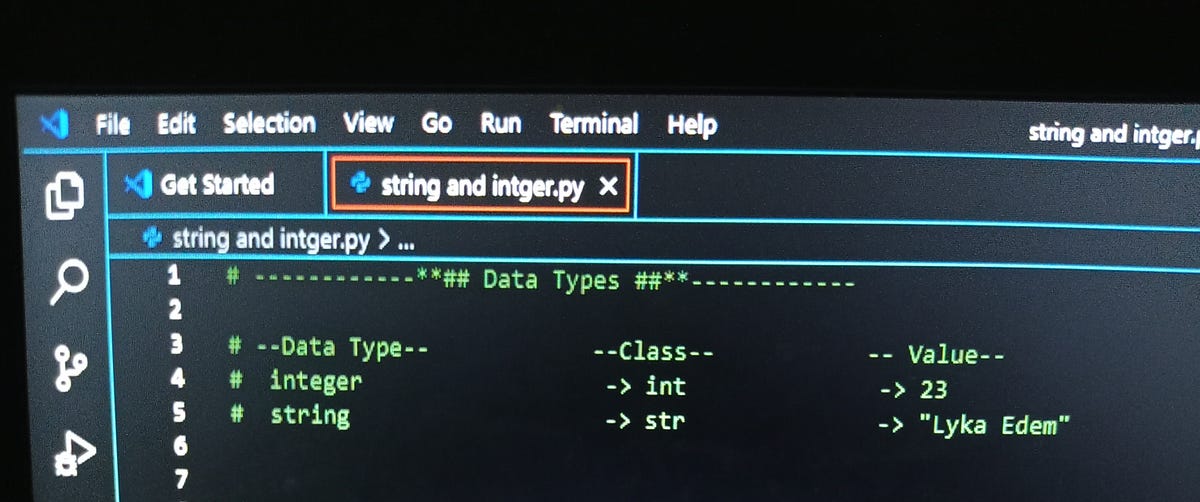Click the '-> 23' value text

pos(912,390)
